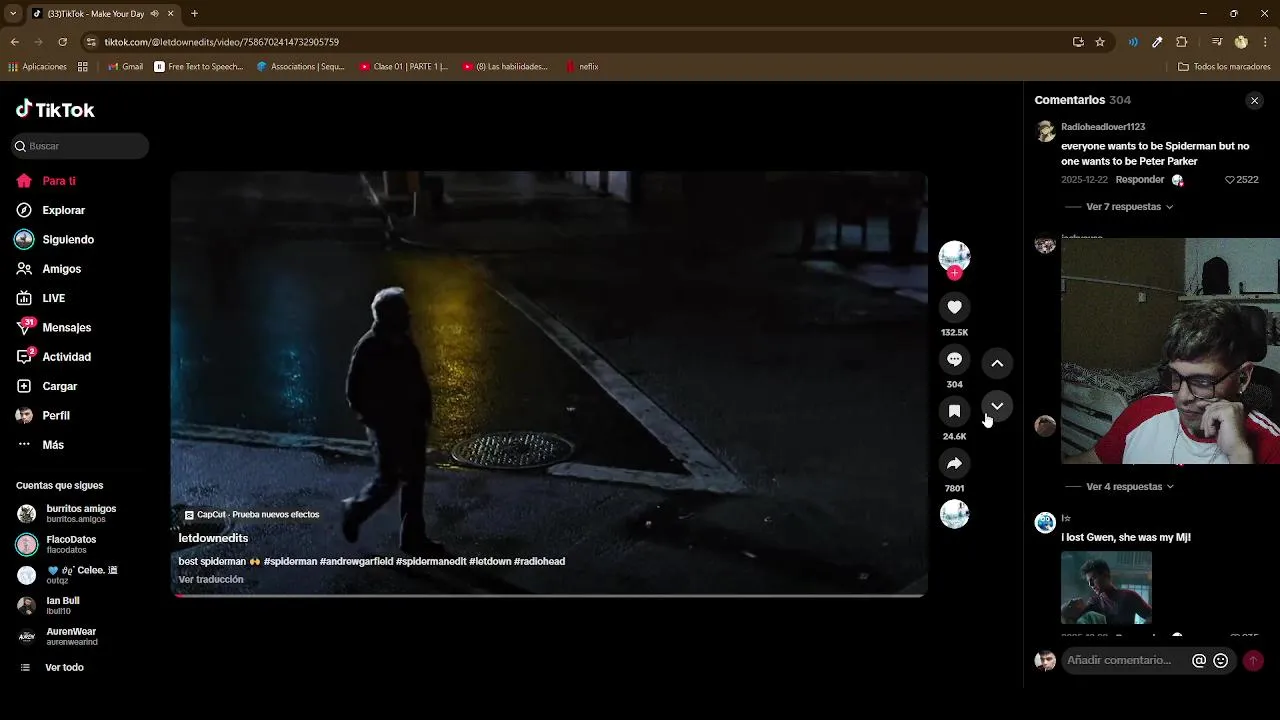Screen dimensions: 1280x720
Task: Open letdownedits creator name on video
Action: point(213,538)
